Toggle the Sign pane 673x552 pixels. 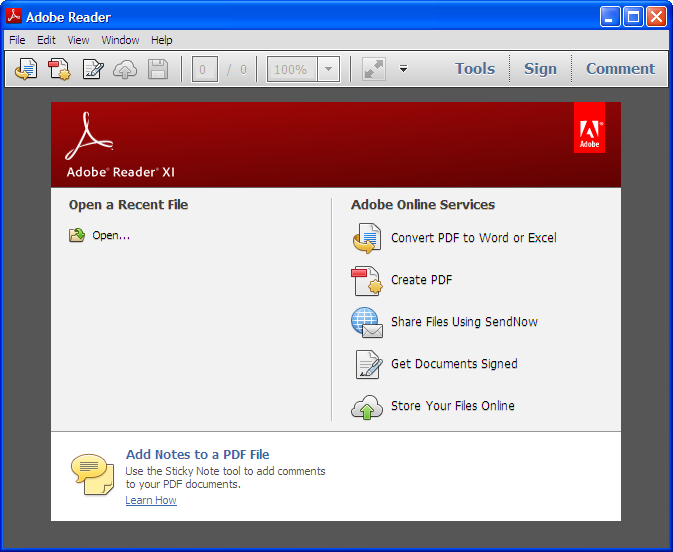(540, 69)
